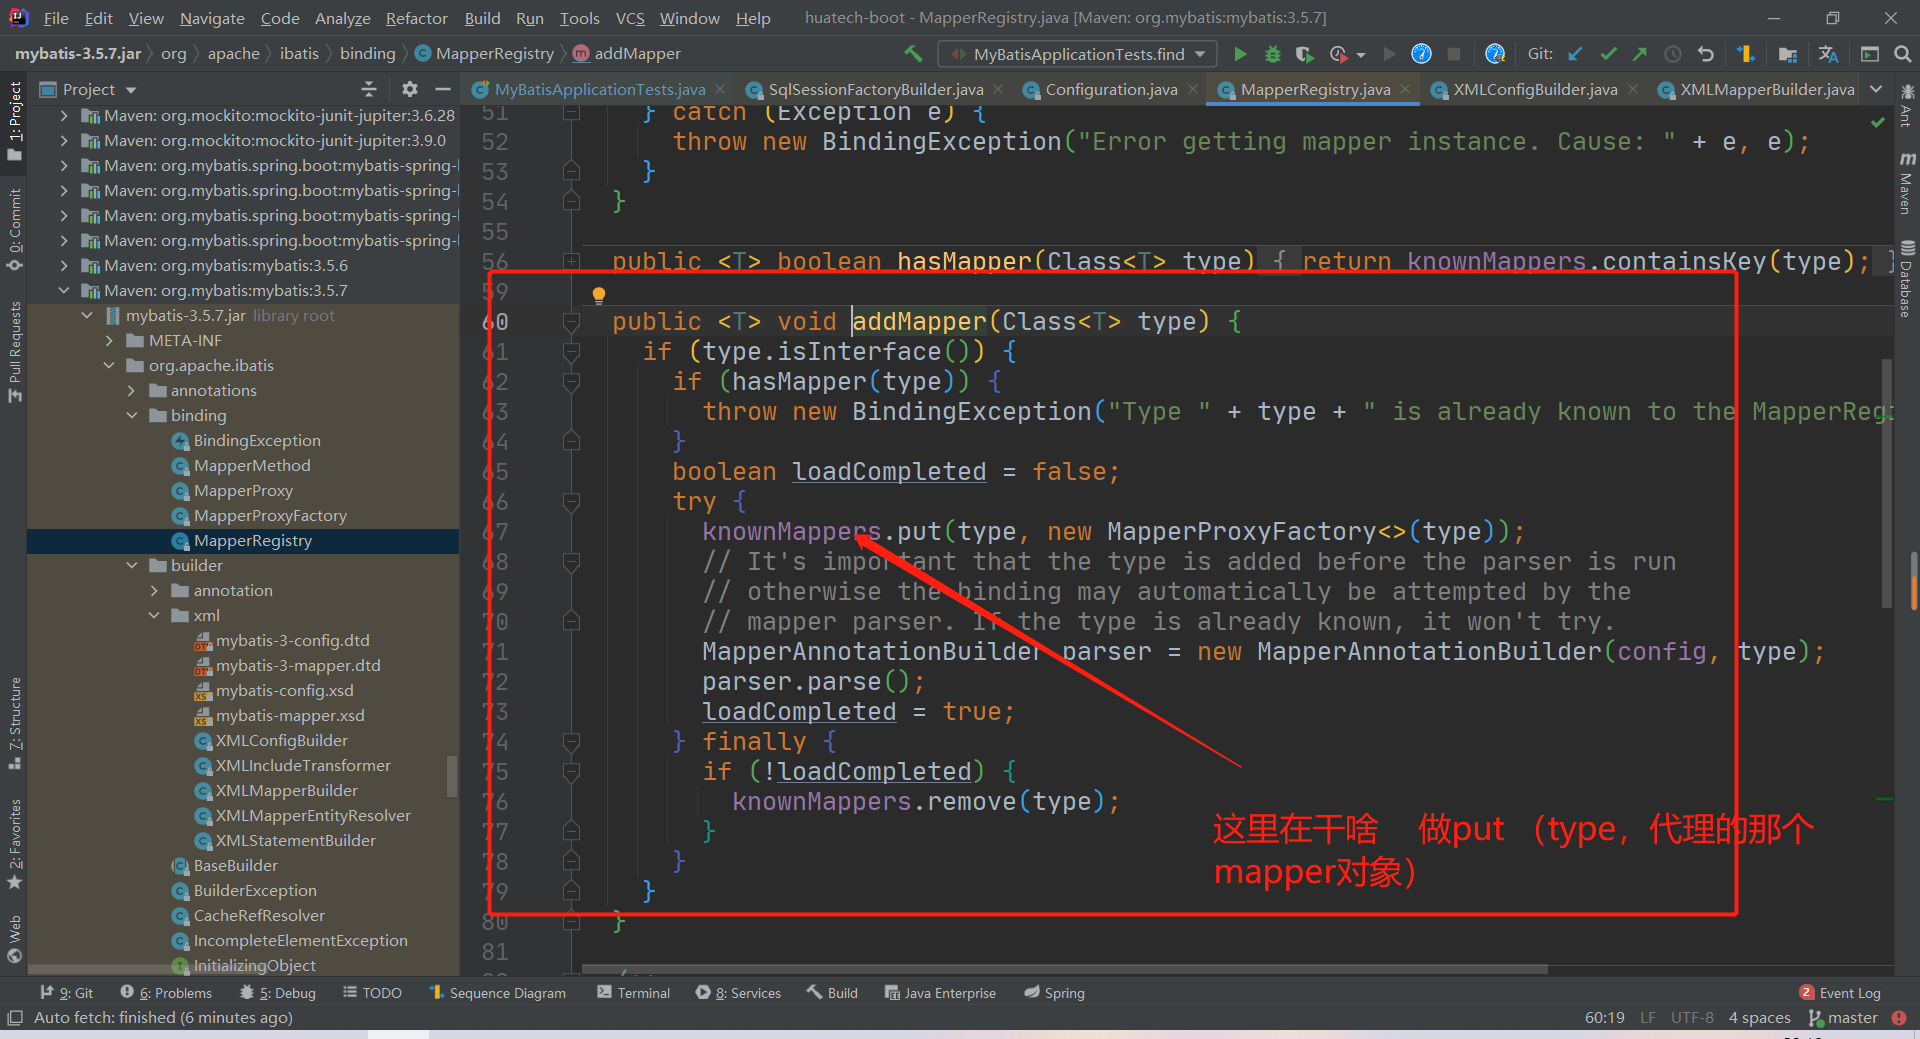Click the editor vertical scrollbar thumb

click(1887, 483)
